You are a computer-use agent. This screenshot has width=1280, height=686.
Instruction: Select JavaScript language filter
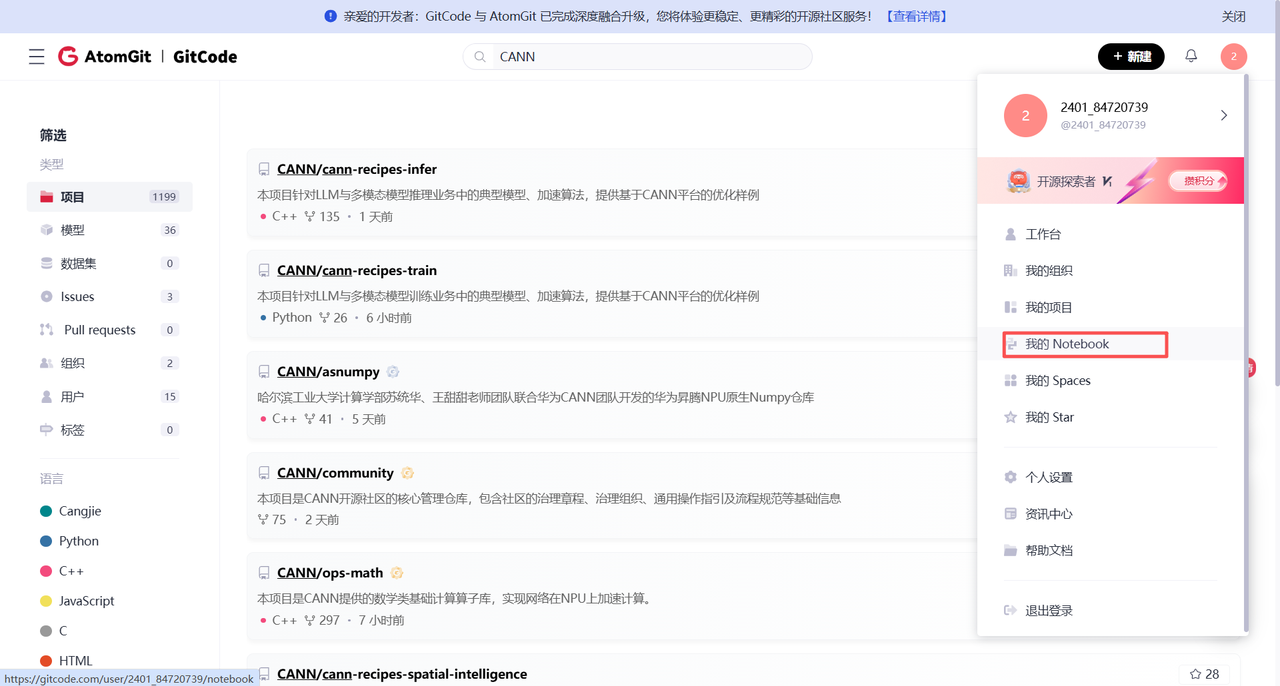coord(76,601)
